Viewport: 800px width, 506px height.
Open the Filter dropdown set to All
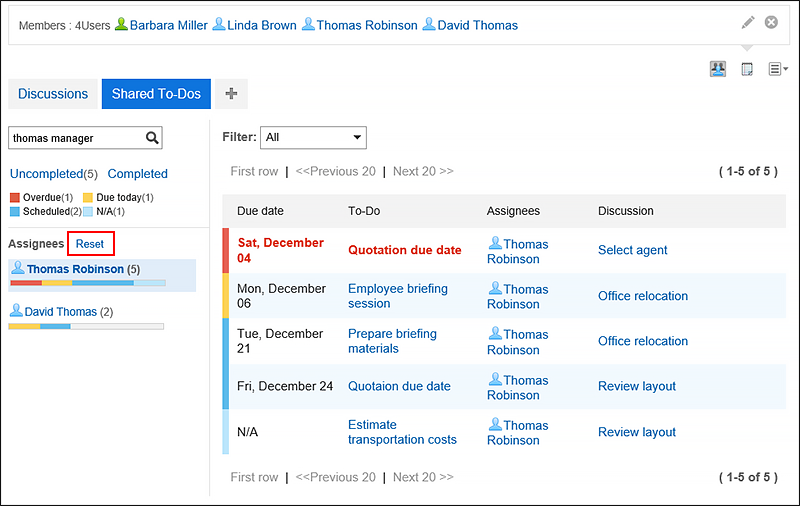coord(313,137)
